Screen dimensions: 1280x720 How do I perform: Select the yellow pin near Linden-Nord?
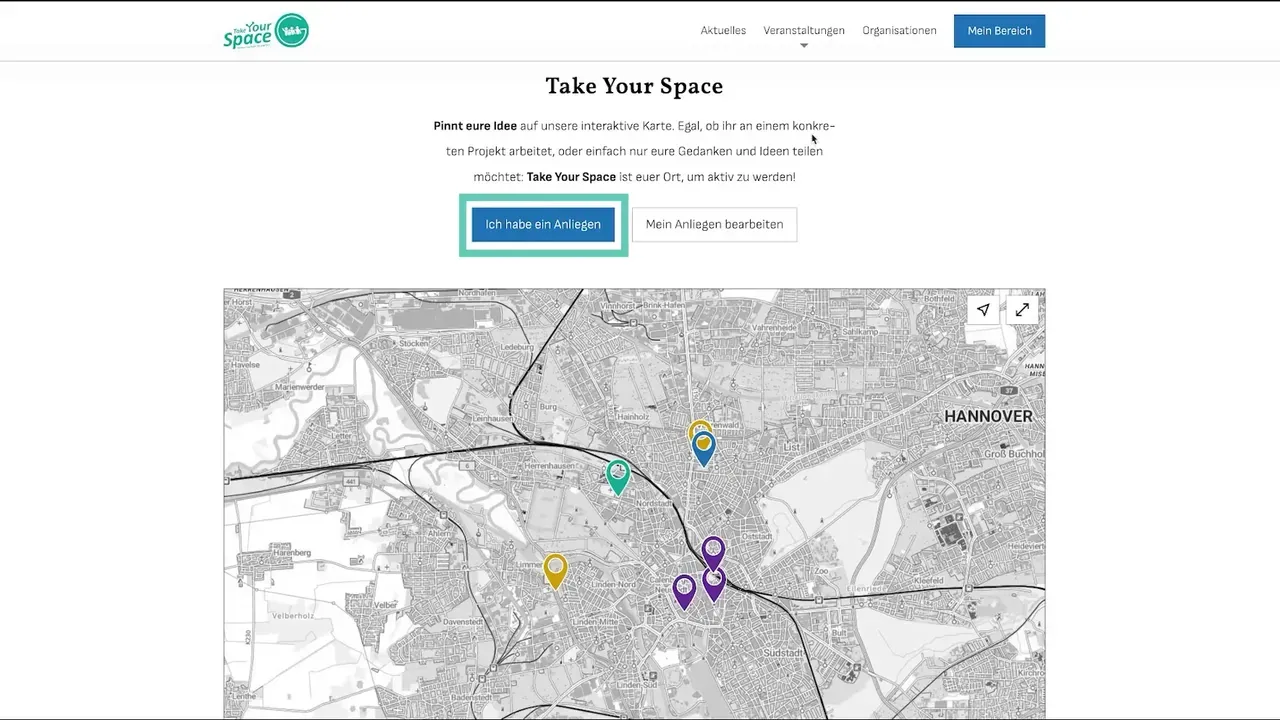(555, 571)
